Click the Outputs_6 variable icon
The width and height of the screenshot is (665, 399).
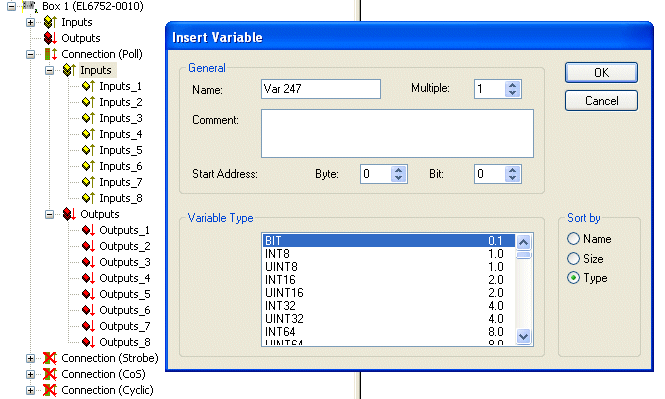(x=88, y=310)
